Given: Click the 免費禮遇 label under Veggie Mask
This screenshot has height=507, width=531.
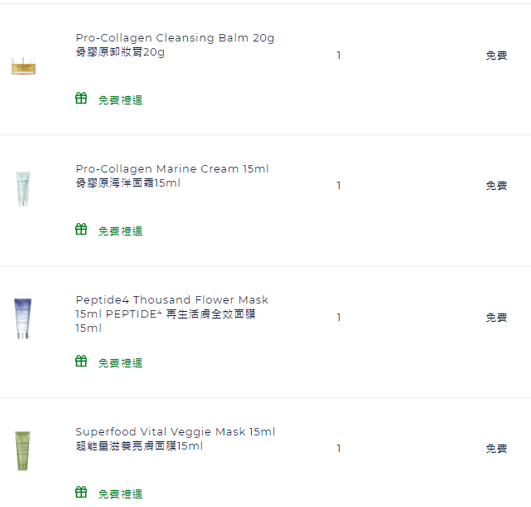Looking at the screenshot, I should pyautogui.click(x=120, y=494).
